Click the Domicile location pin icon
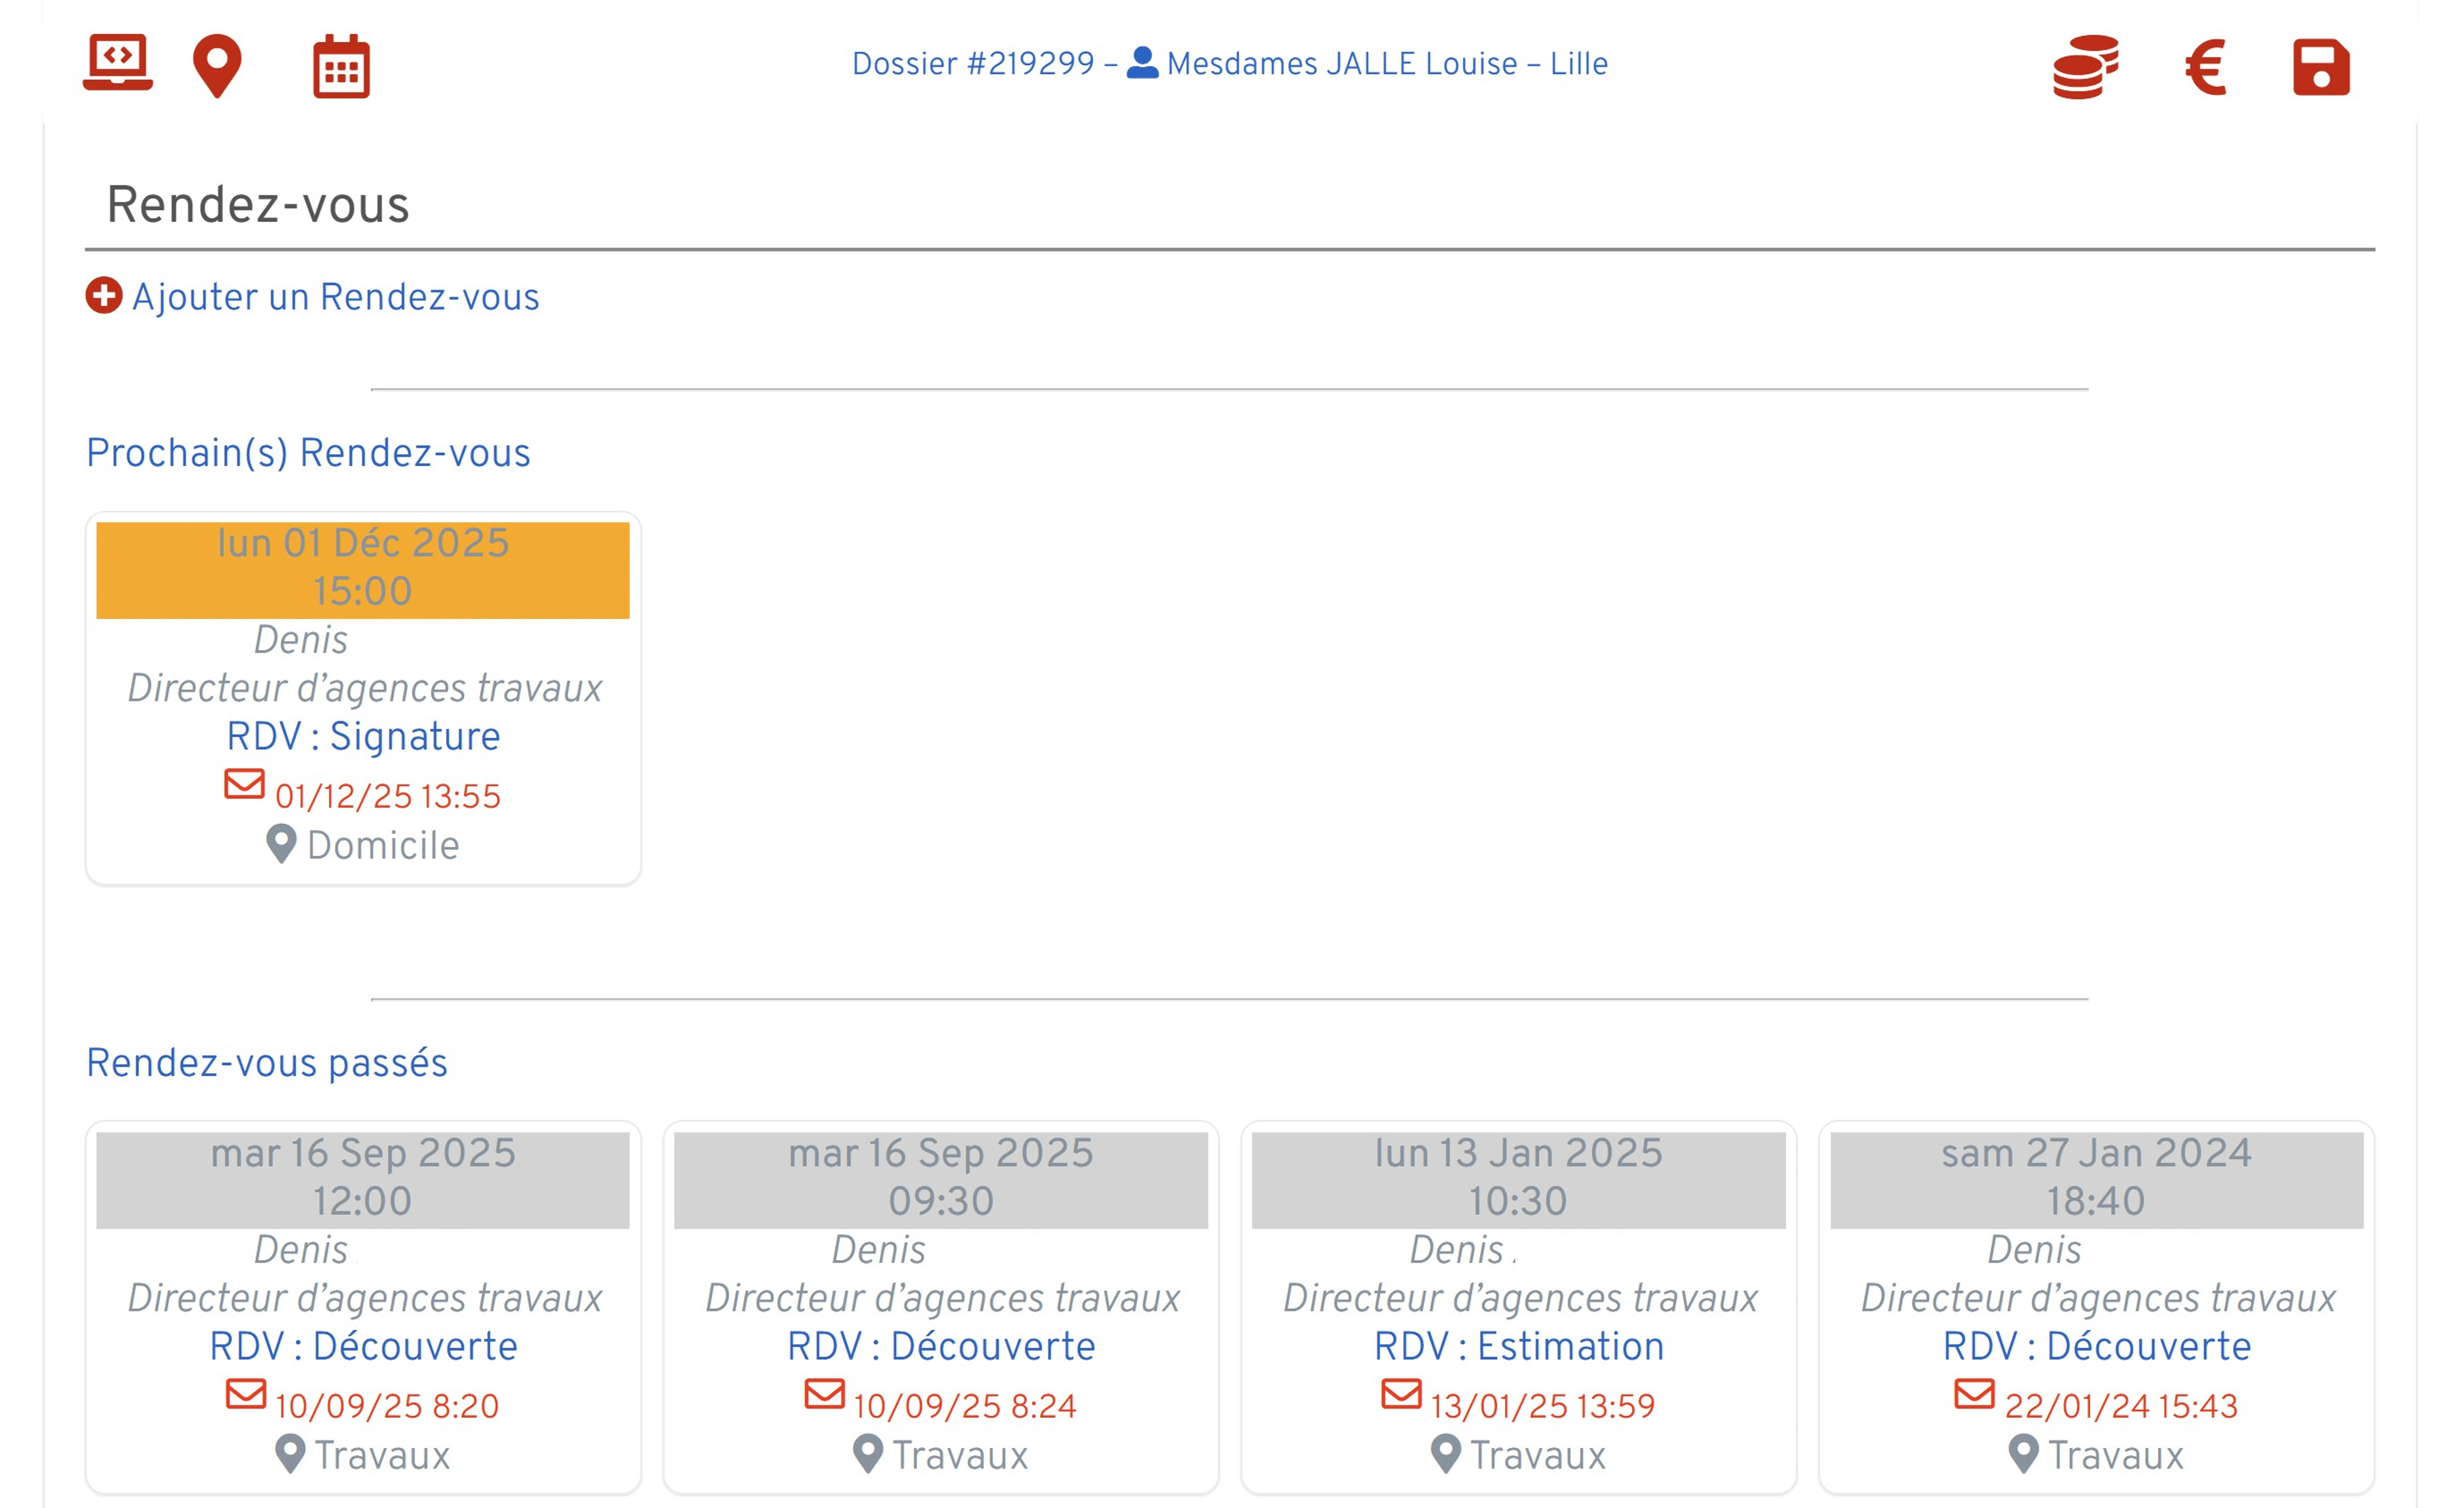 click(x=281, y=844)
